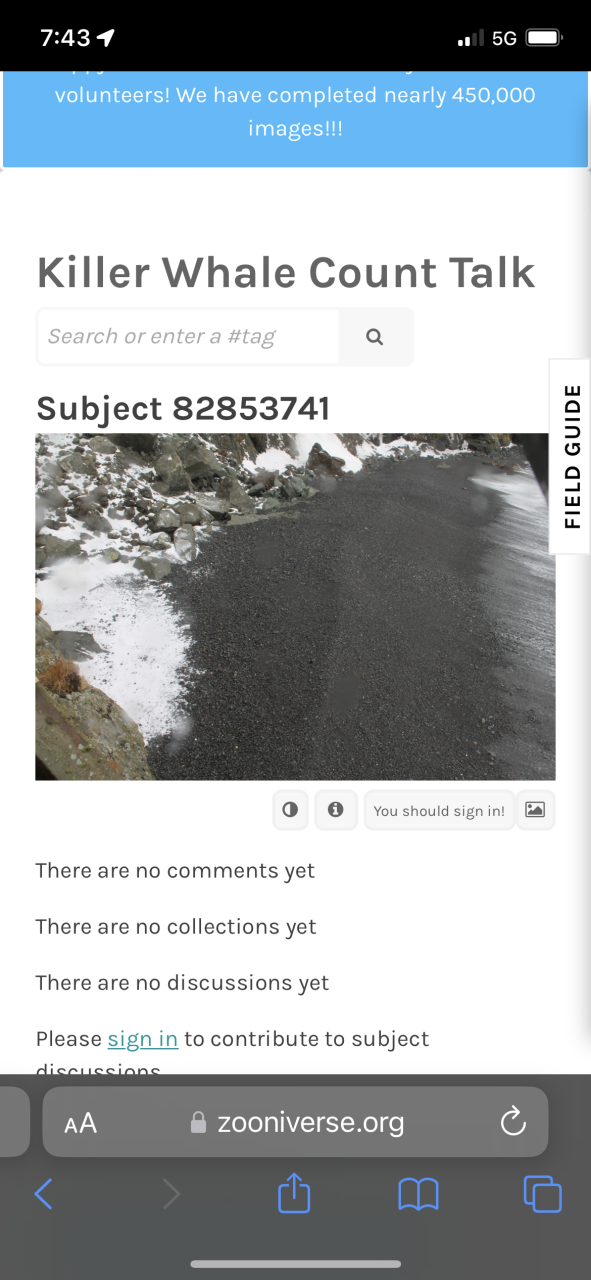The image size is (591, 1280).
Task: Open the FIELD GUIDE side tab
Action: pyautogui.click(x=570, y=456)
